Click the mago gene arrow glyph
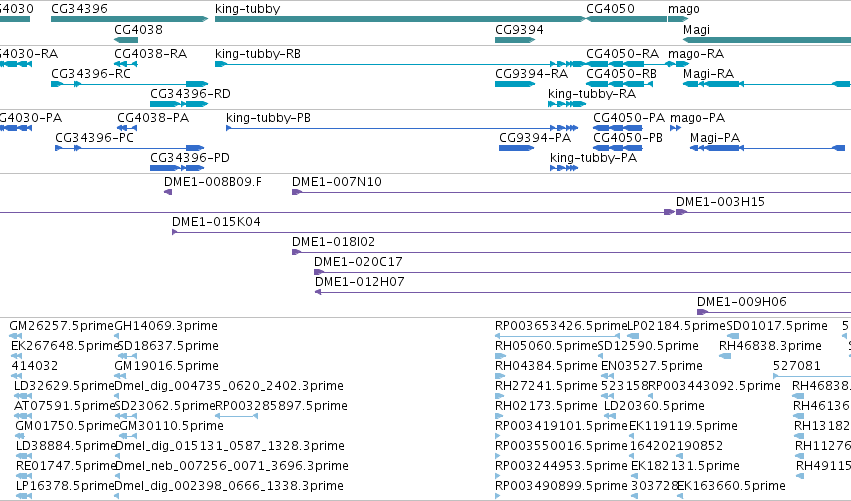This screenshot has height=501, width=851. click(x=678, y=19)
